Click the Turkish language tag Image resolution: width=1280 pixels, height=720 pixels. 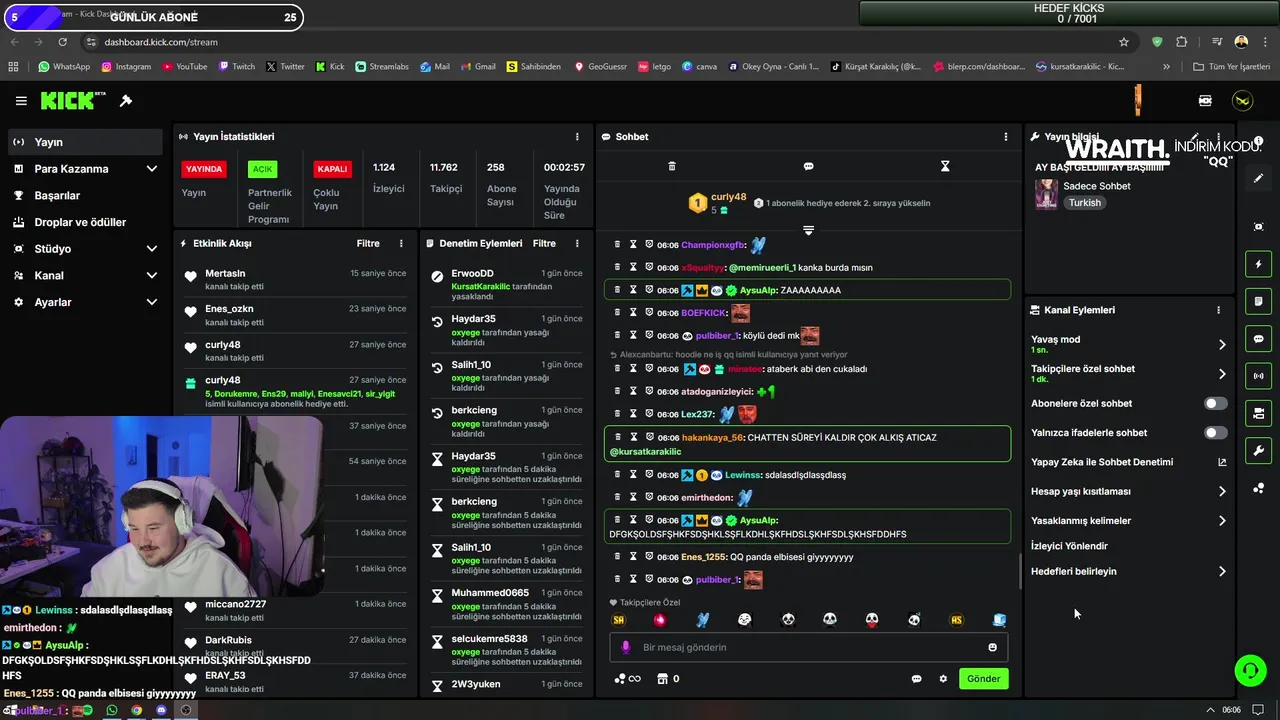(x=1084, y=203)
